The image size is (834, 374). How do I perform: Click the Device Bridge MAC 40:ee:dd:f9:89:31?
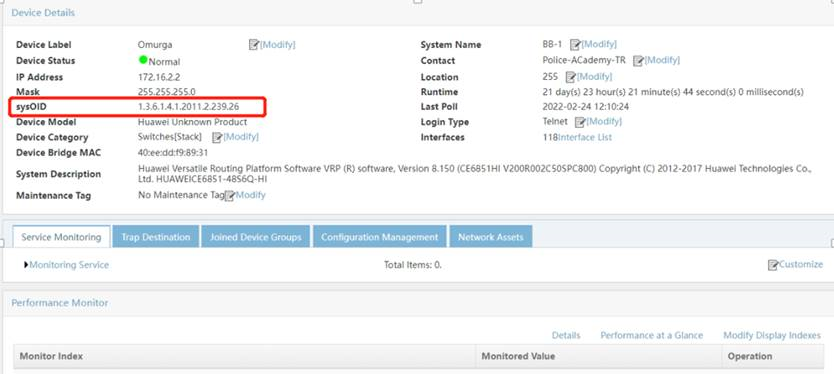[x=173, y=152]
